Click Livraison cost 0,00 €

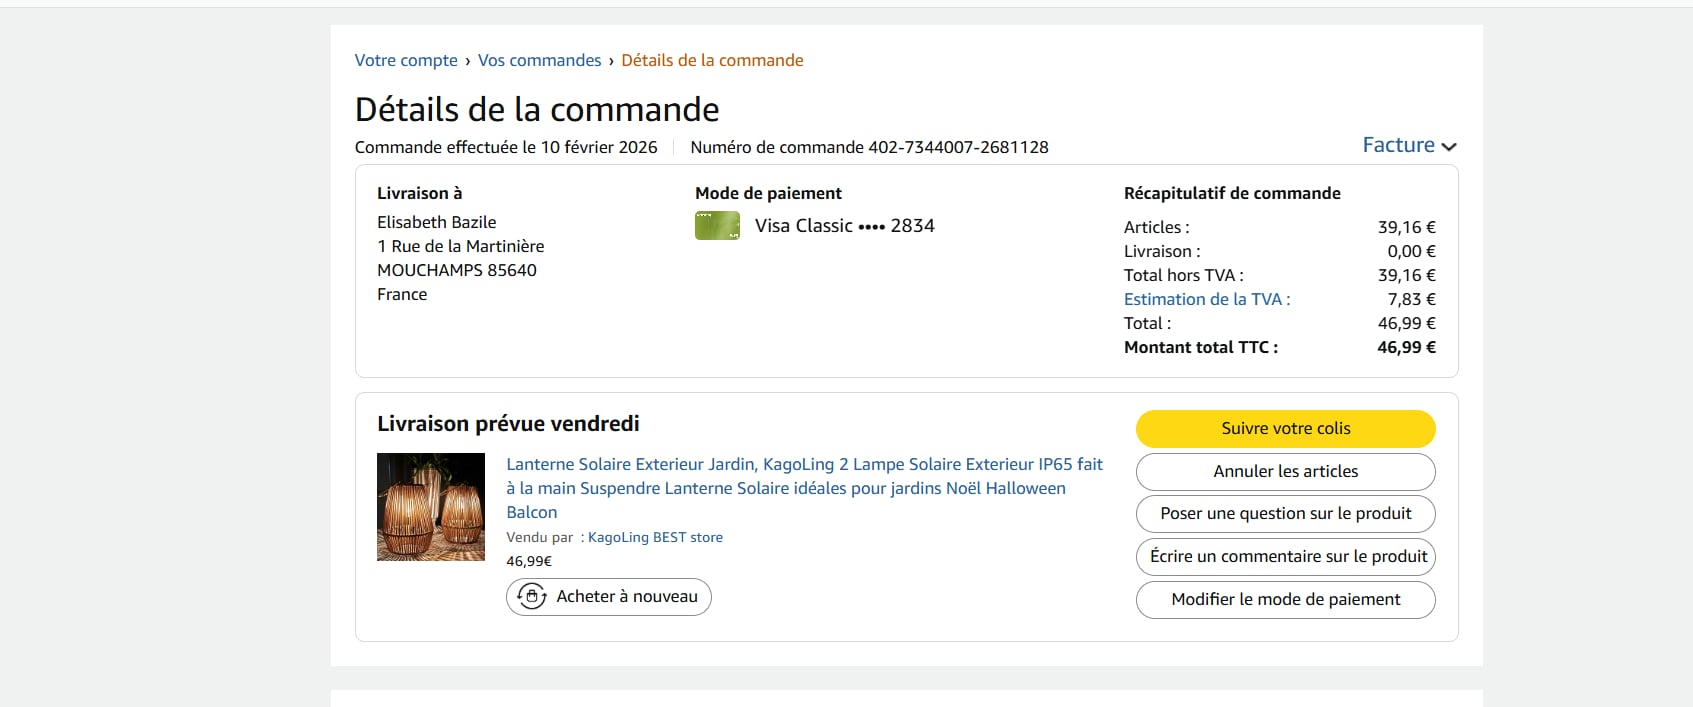(1411, 251)
